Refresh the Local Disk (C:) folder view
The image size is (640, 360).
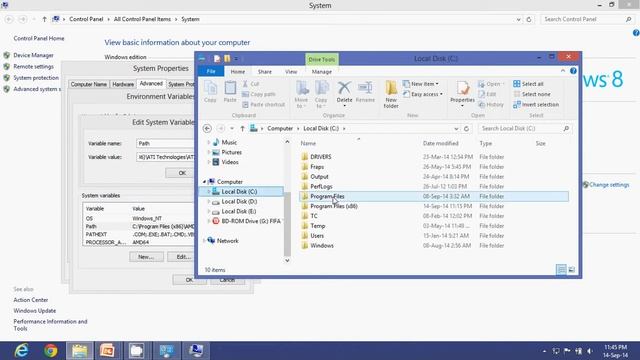click(x=466, y=129)
